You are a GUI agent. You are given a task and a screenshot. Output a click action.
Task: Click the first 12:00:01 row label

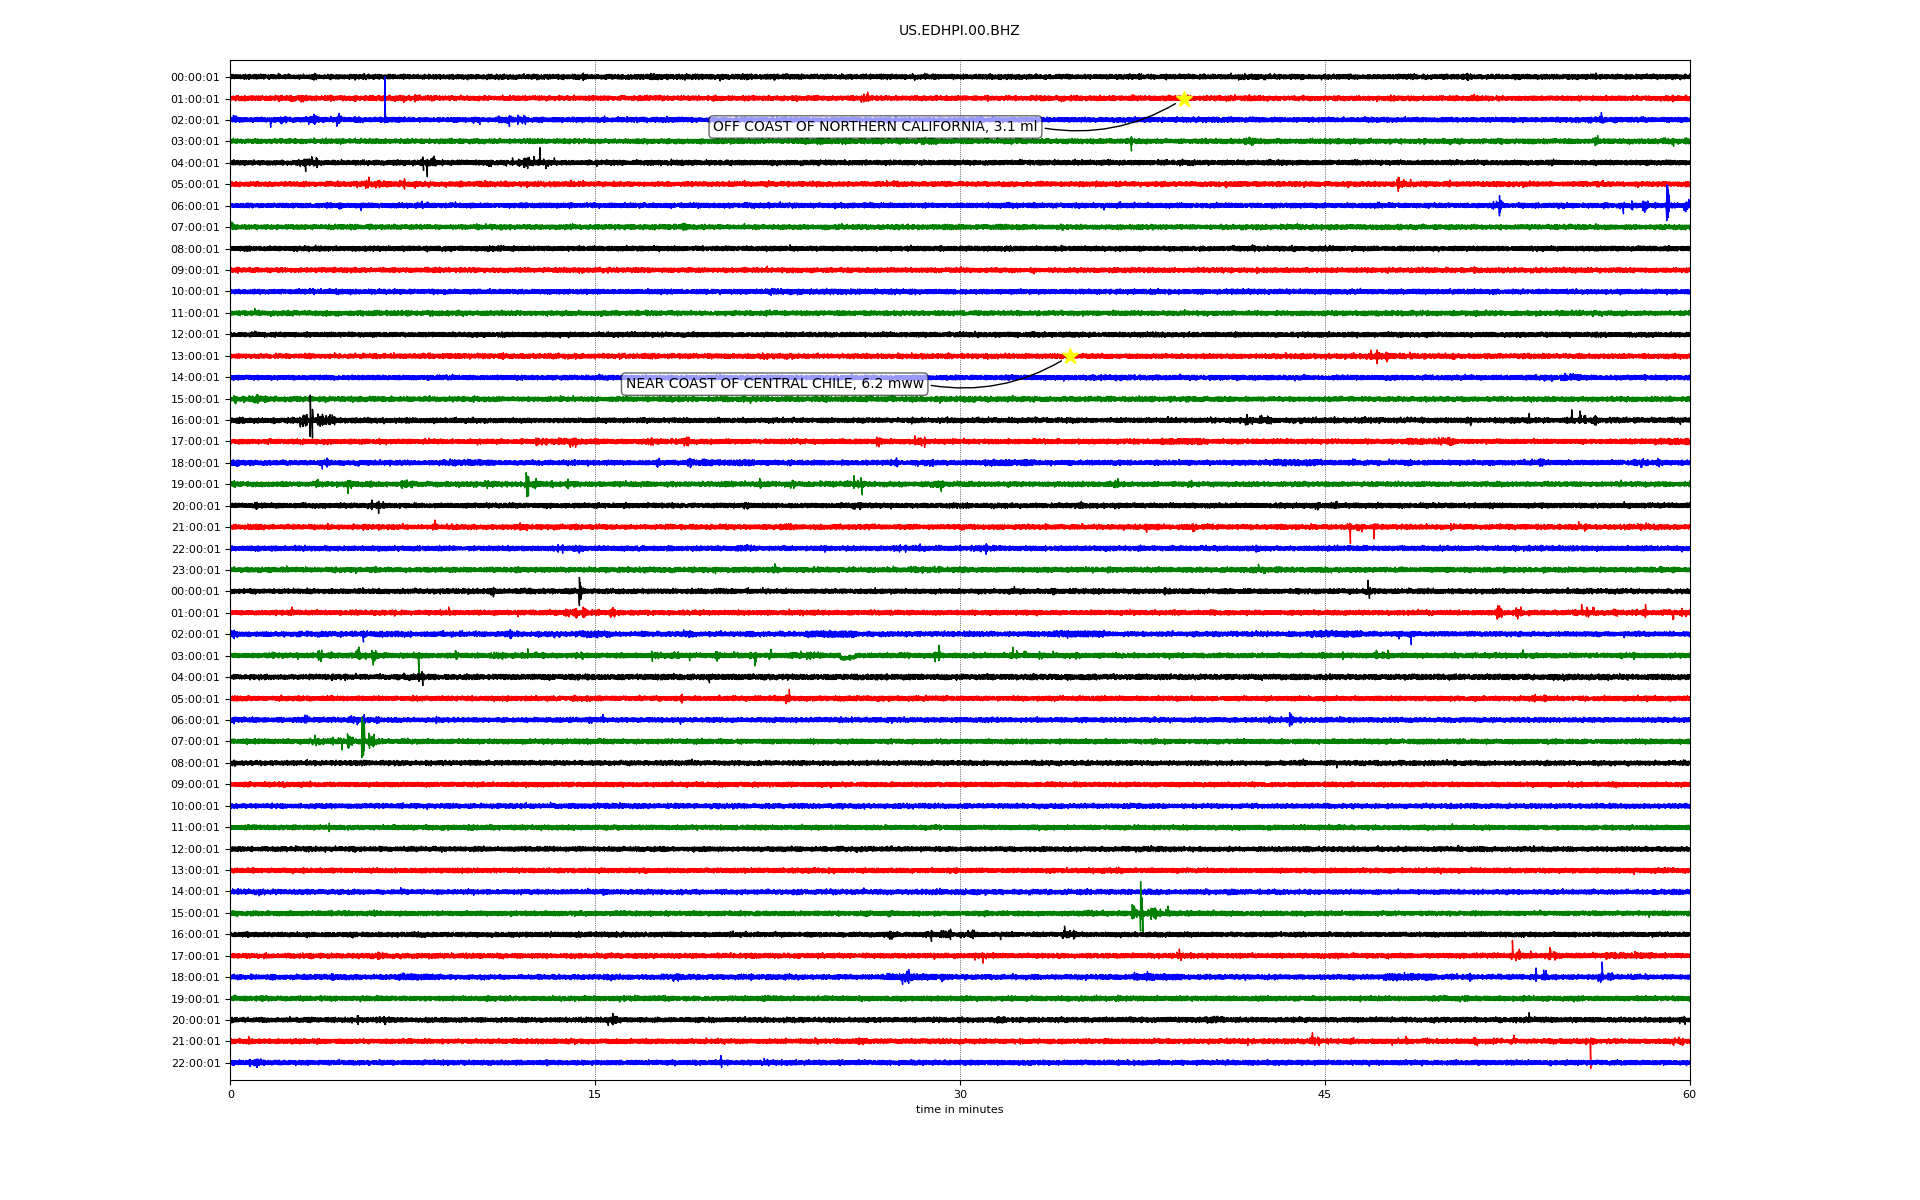pyautogui.click(x=195, y=335)
